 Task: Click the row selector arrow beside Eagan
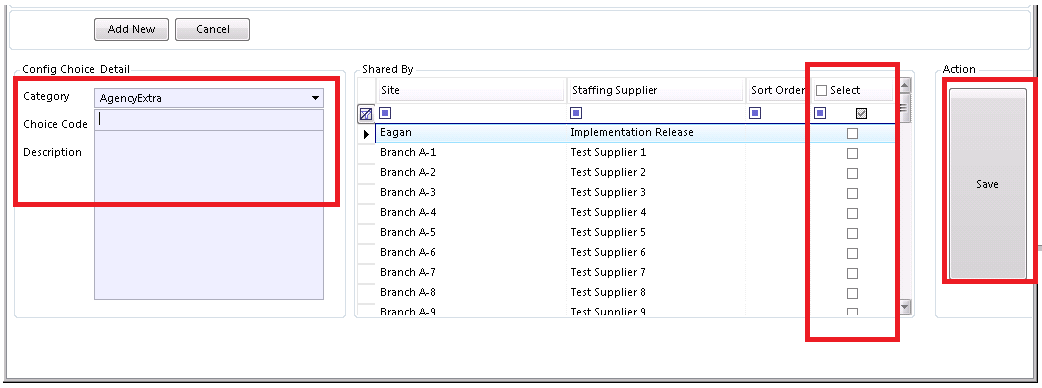pos(366,134)
